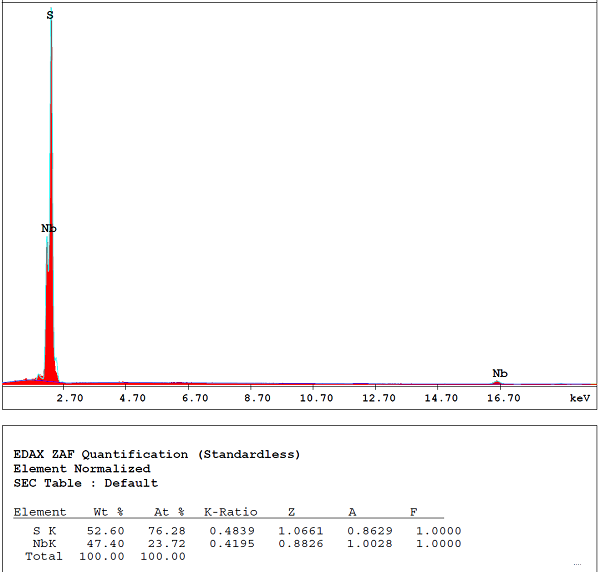Click the Z column header
This screenshot has width=600, height=572.
pos(292,512)
